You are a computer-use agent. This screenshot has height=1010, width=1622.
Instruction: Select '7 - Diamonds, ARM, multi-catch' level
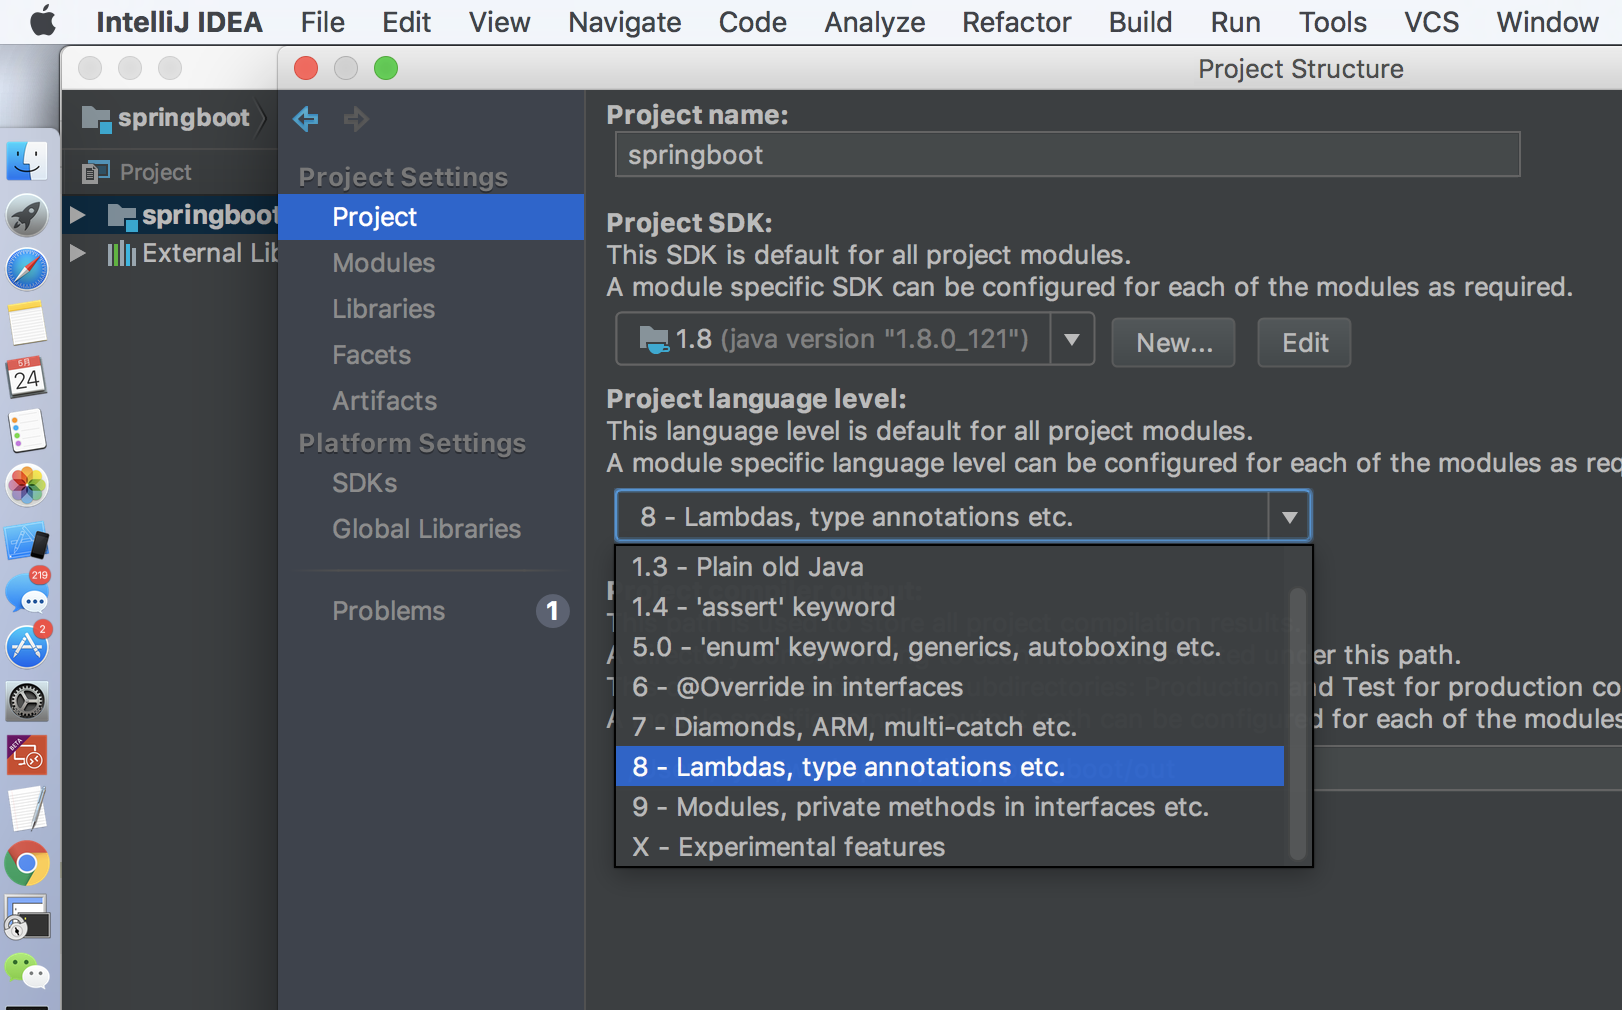[x=950, y=727]
